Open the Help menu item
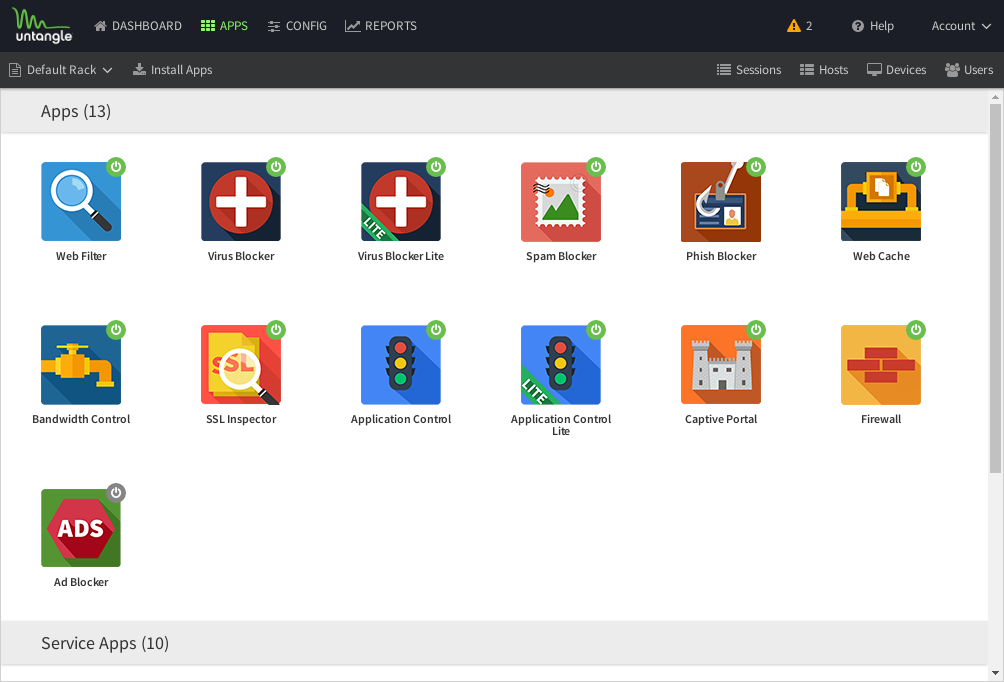The image size is (1004, 682). (x=873, y=26)
